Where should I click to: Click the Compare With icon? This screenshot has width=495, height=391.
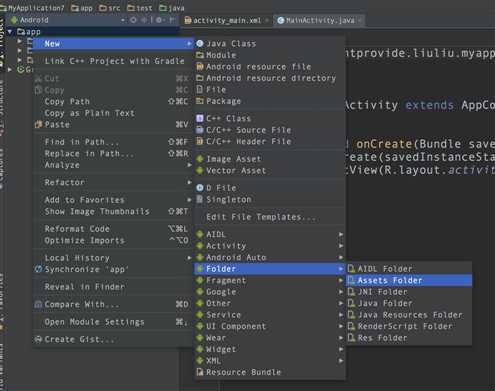point(38,304)
